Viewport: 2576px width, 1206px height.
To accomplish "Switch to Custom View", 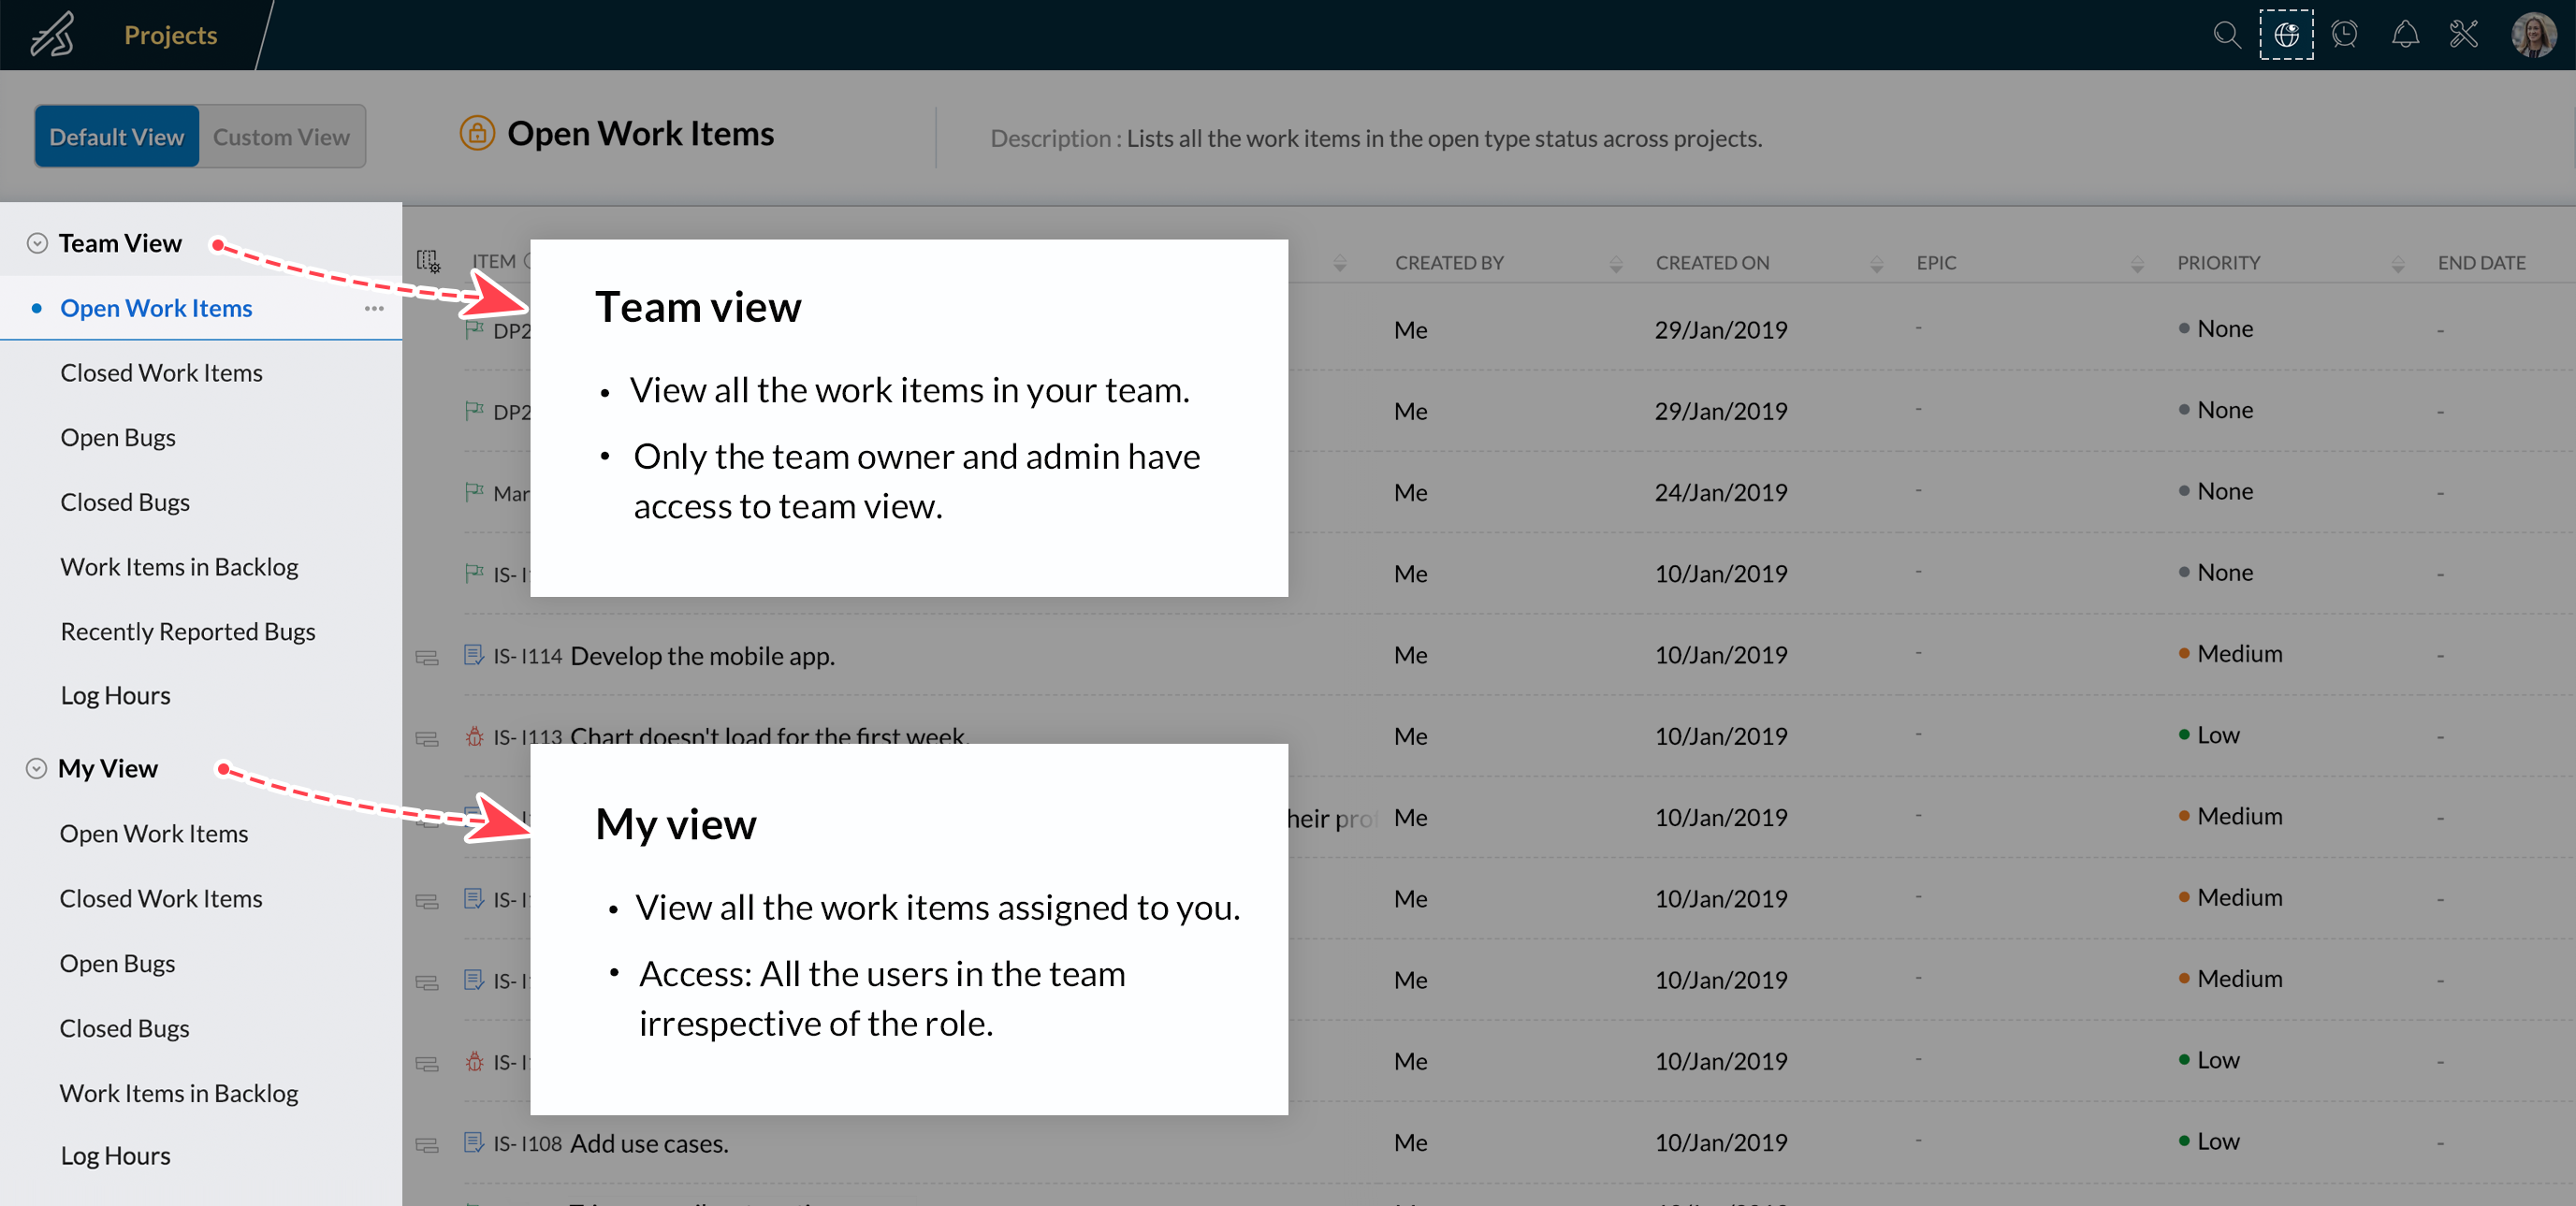I will pyautogui.click(x=281, y=137).
